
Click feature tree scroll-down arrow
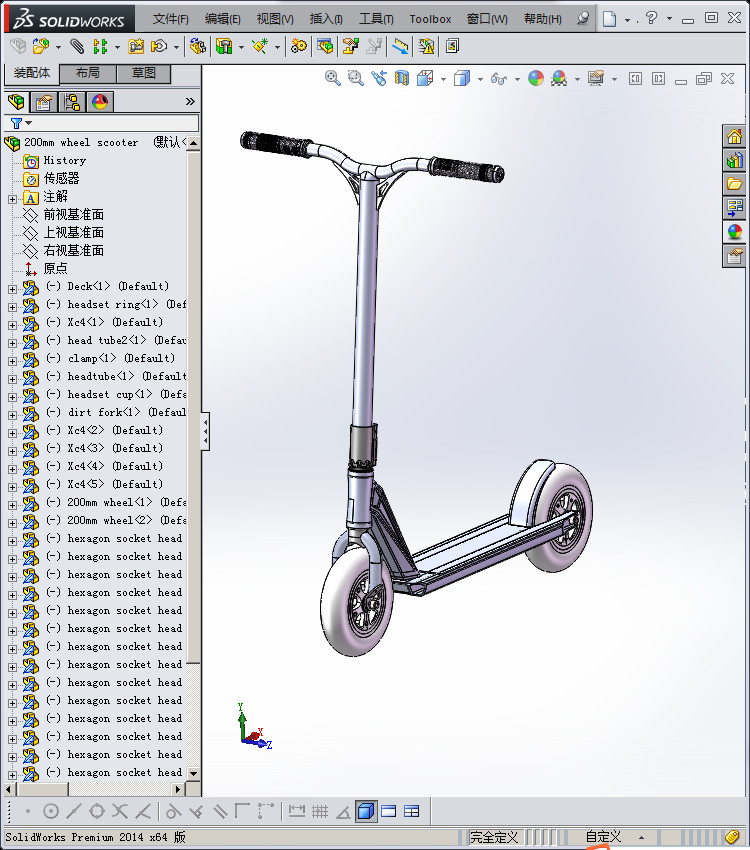pos(193,774)
